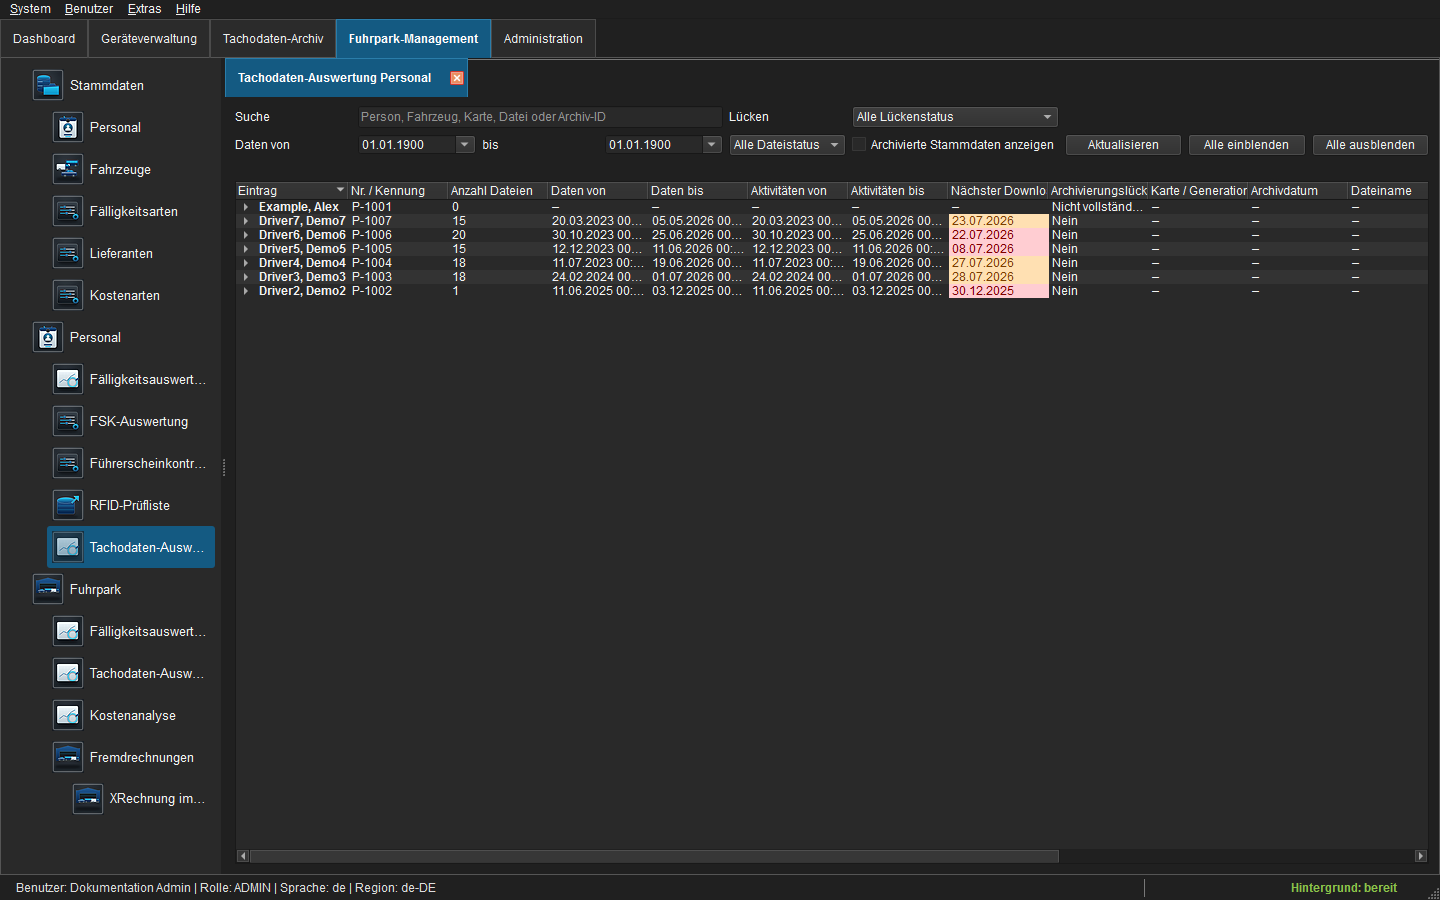Click the XRechnung import icon
This screenshot has height=900, width=1440.
[x=88, y=798]
